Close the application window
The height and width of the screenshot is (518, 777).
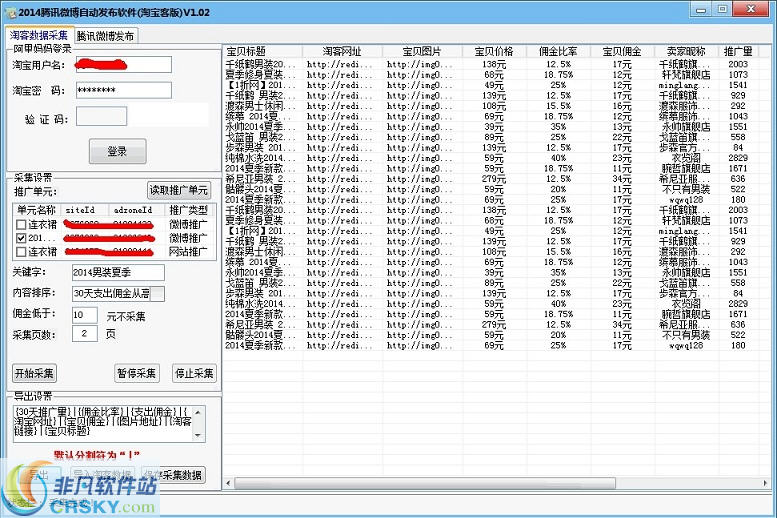click(x=751, y=10)
